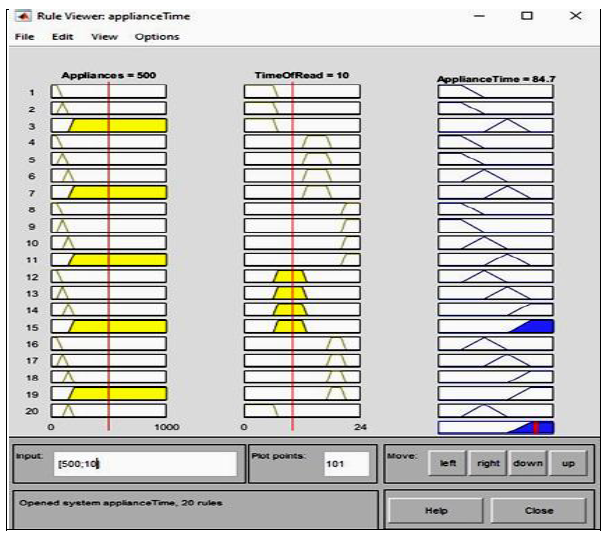
Task: Click the down move button
Action: click(528, 464)
